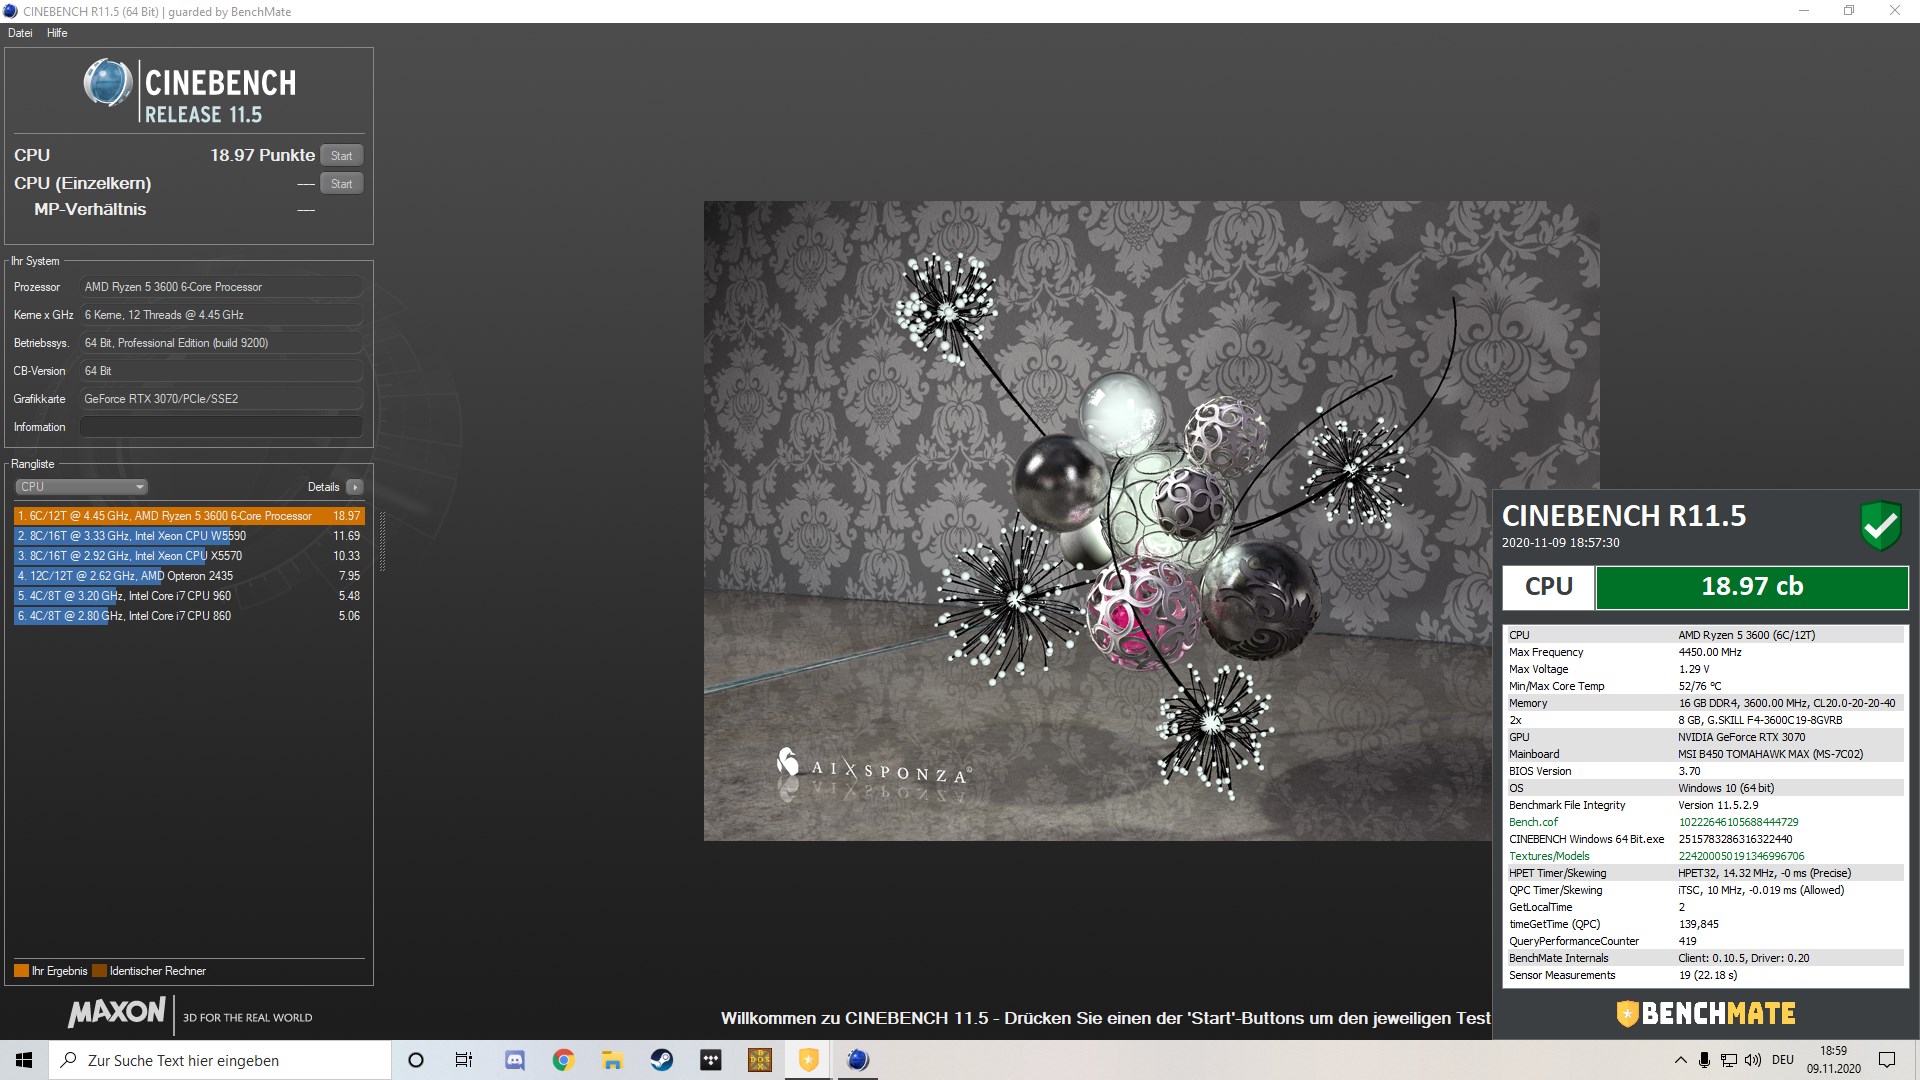Image resolution: width=1920 pixels, height=1080 pixels.
Task: Open the Windows Start menu
Action: click(24, 1060)
